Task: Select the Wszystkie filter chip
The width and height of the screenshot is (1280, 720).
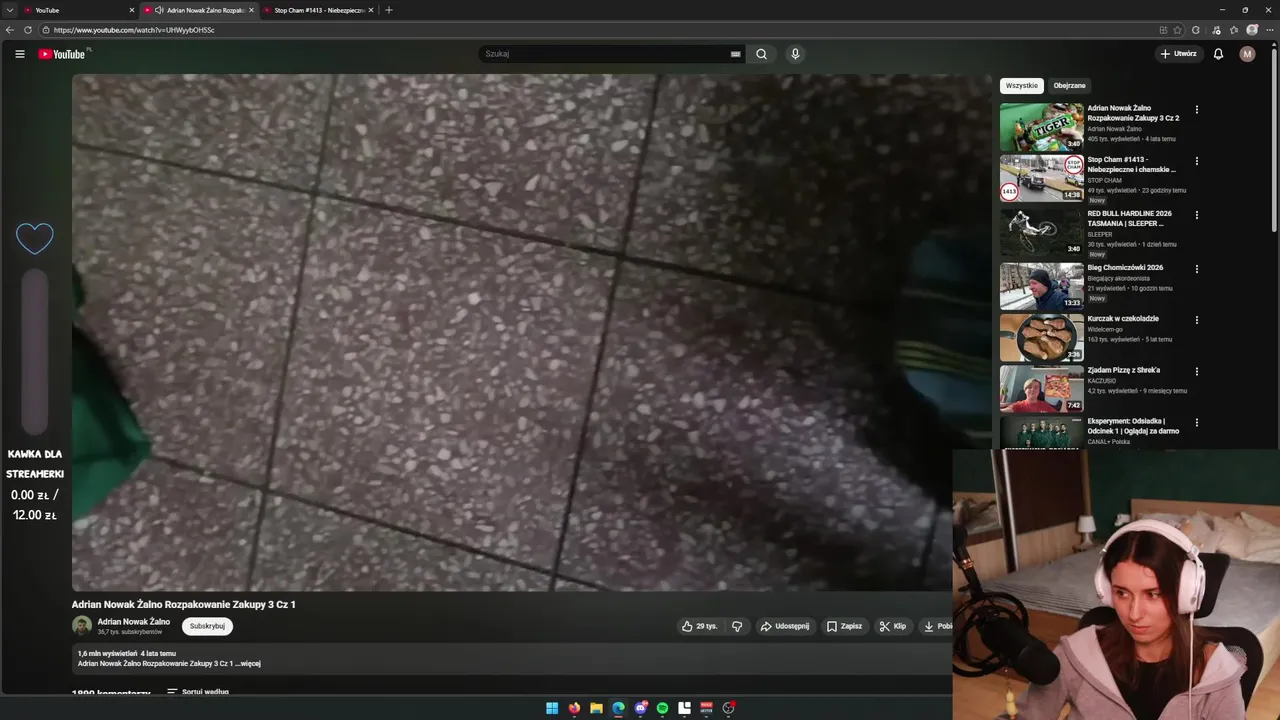Action: click(x=1022, y=86)
